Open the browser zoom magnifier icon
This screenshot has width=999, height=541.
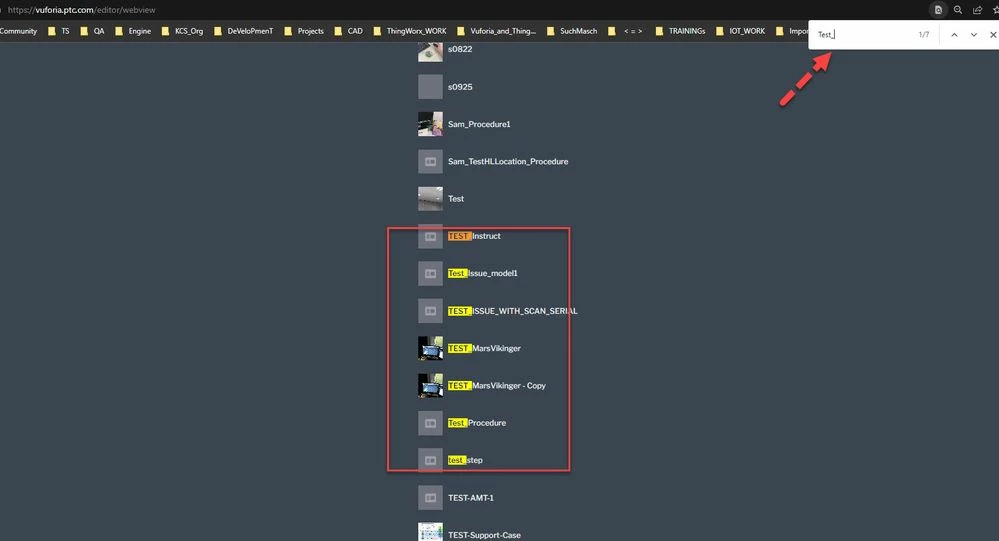[958, 10]
